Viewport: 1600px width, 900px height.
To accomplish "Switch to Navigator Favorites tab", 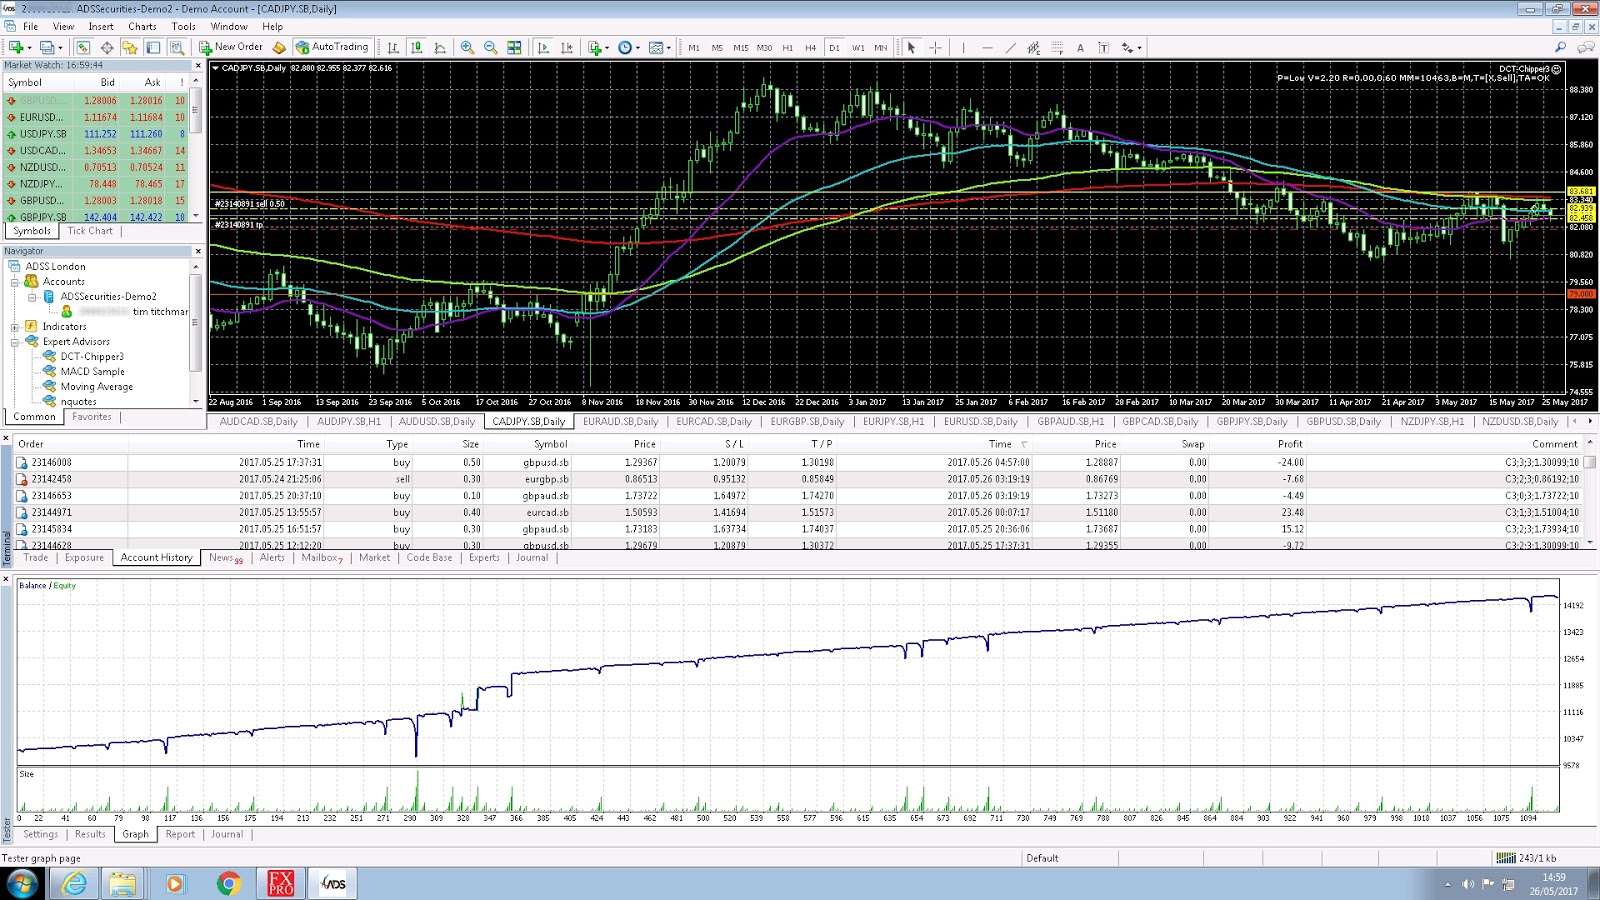I will pyautogui.click(x=92, y=417).
